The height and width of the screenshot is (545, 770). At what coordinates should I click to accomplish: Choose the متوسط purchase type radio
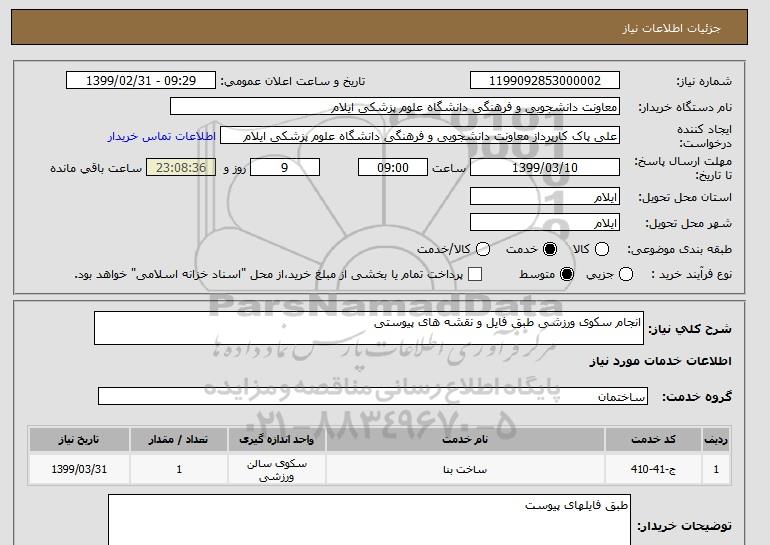tap(567, 274)
